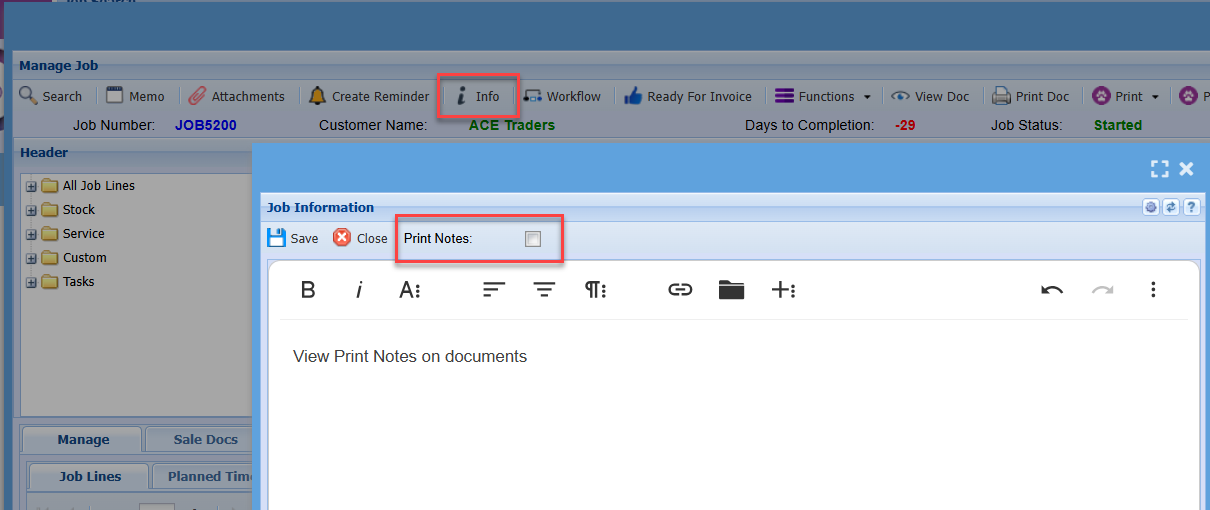Undo the last edit
The image size is (1210, 510).
(x=1052, y=290)
